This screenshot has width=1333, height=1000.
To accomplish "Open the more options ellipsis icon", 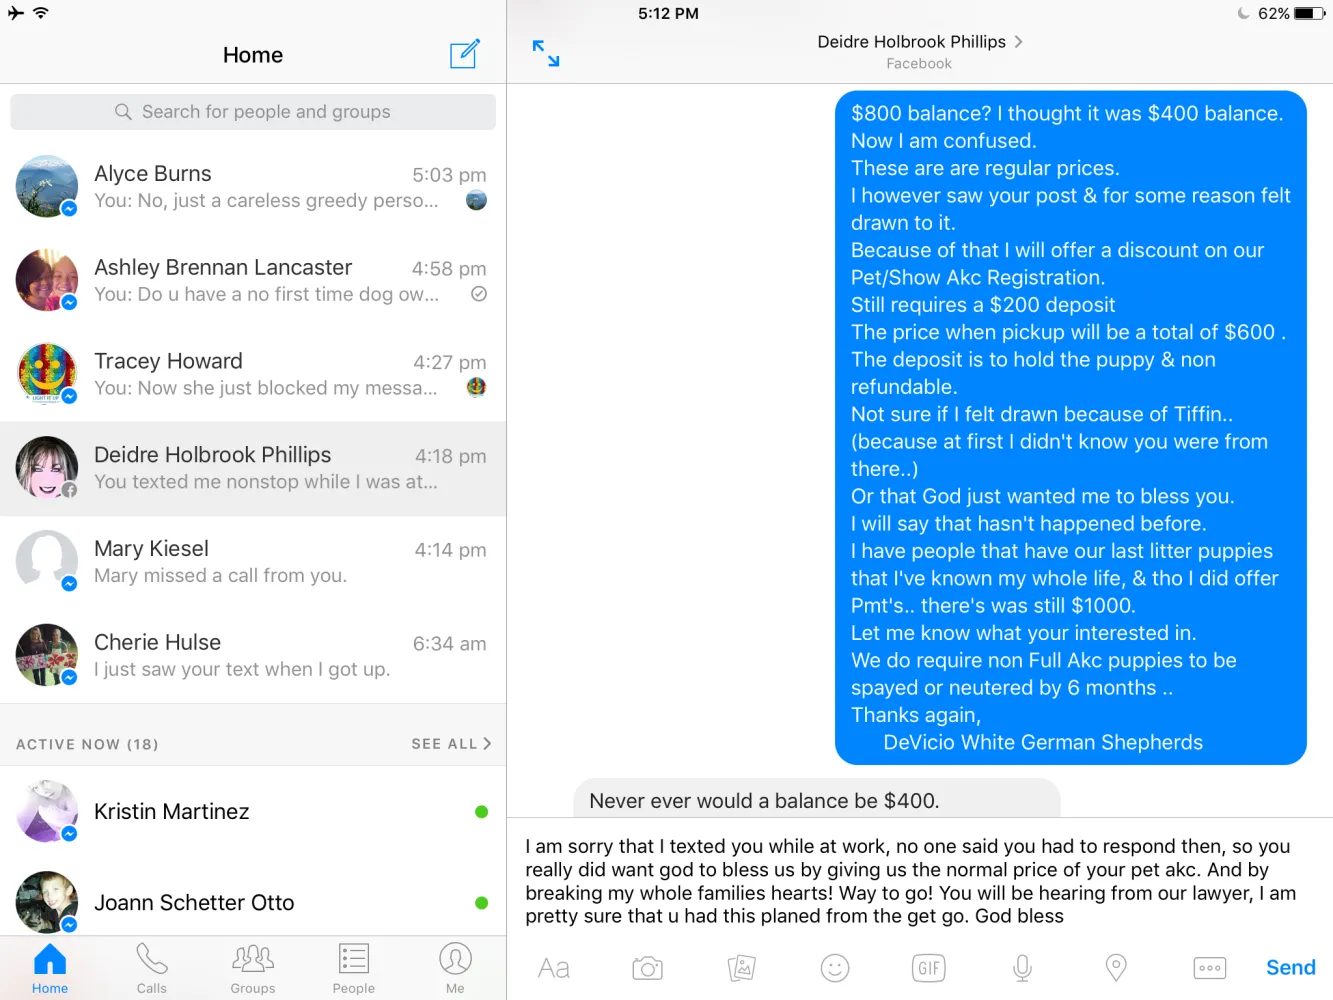I will (x=1210, y=968).
